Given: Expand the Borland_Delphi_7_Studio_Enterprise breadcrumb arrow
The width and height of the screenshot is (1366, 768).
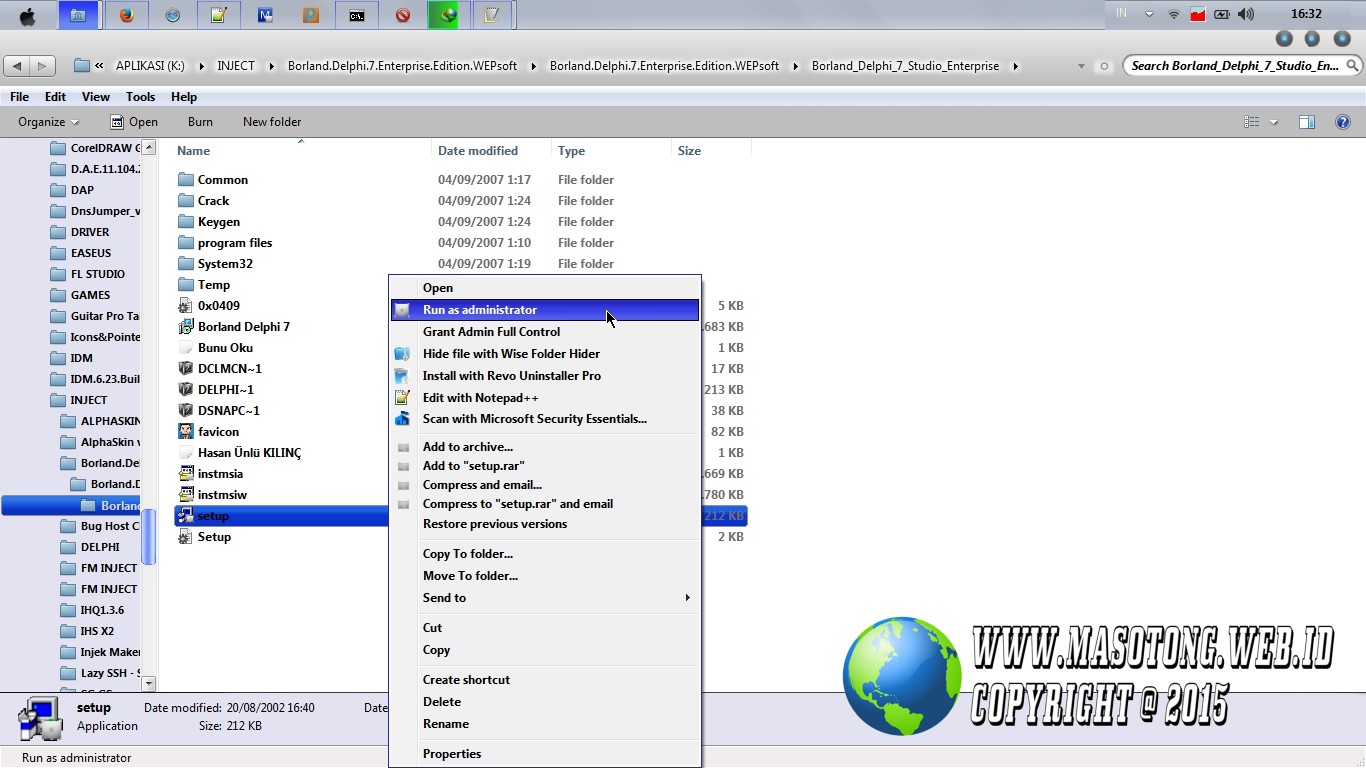Looking at the screenshot, I should (x=1015, y=66).
